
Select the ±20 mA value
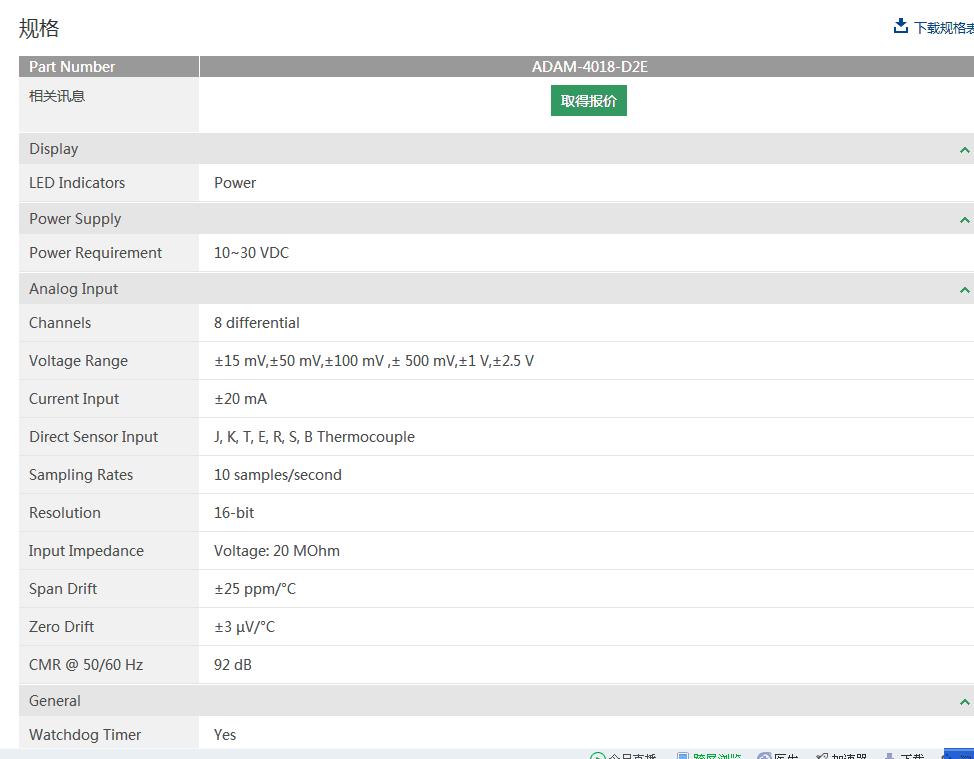(240, 399)
